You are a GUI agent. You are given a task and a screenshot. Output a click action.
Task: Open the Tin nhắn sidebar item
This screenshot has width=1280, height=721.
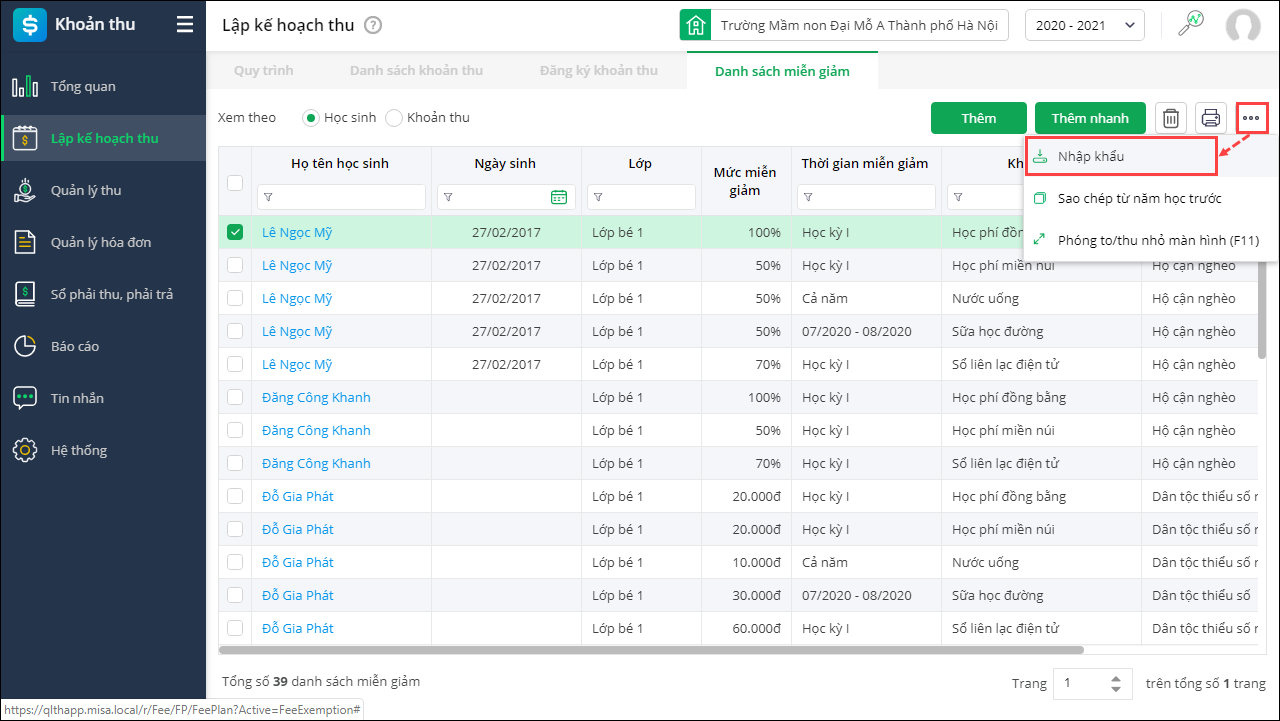pyautogui.click(x=77, y=398)
